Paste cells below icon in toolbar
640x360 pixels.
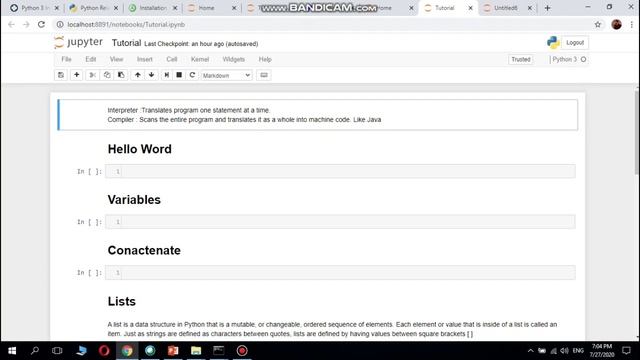121,75
